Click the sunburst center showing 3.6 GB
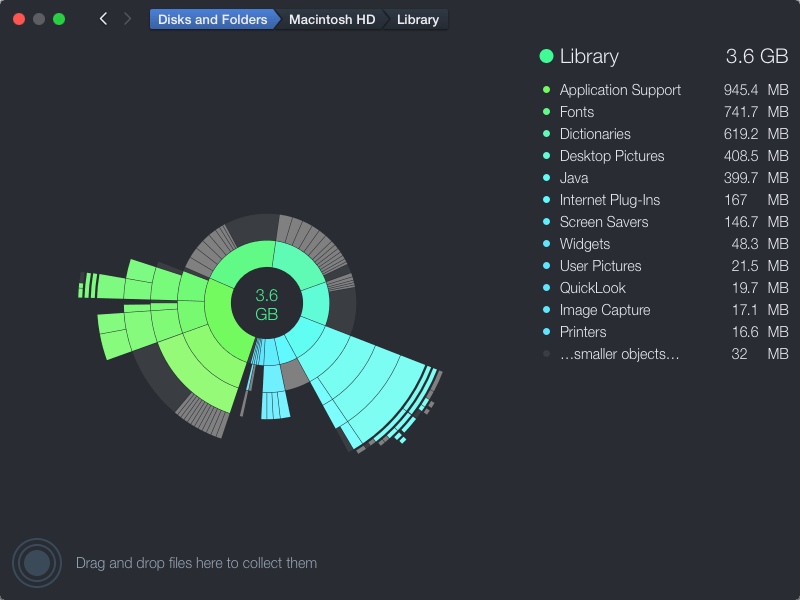Screen dimensions: 800x600 point(267,303)
